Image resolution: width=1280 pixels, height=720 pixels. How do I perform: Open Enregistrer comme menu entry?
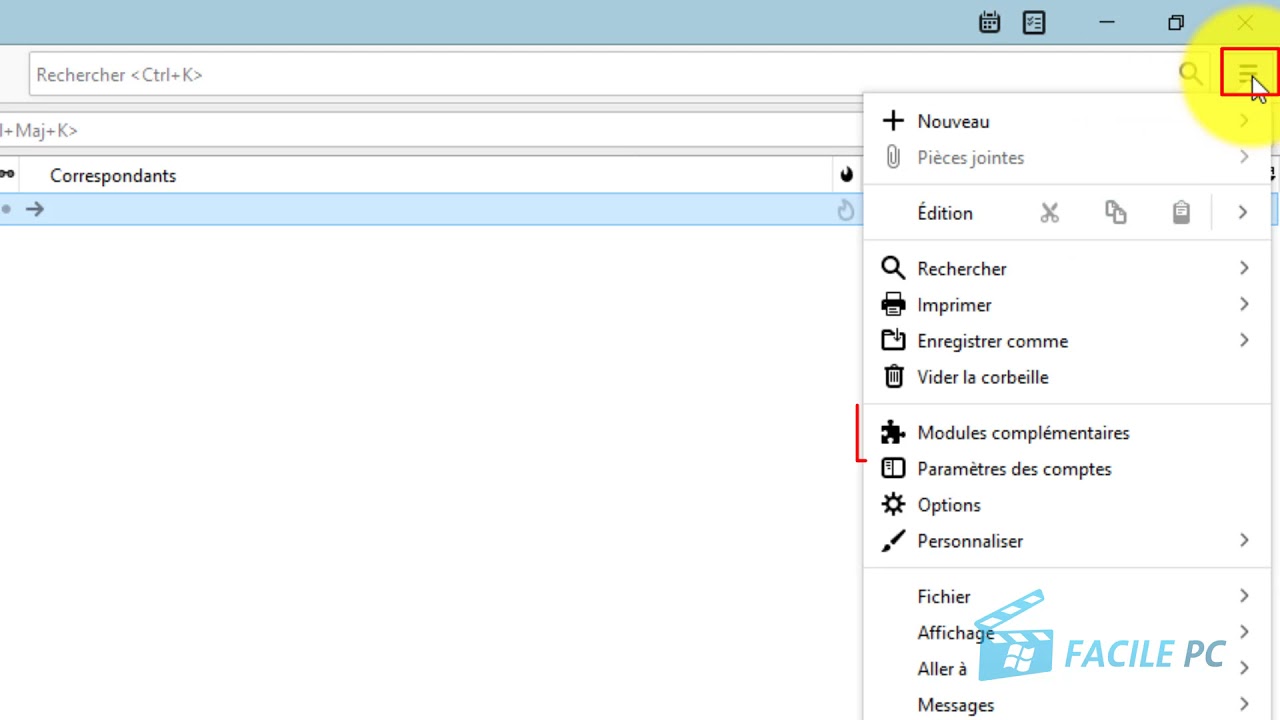pyautogui.click(x=1067, y=341)
